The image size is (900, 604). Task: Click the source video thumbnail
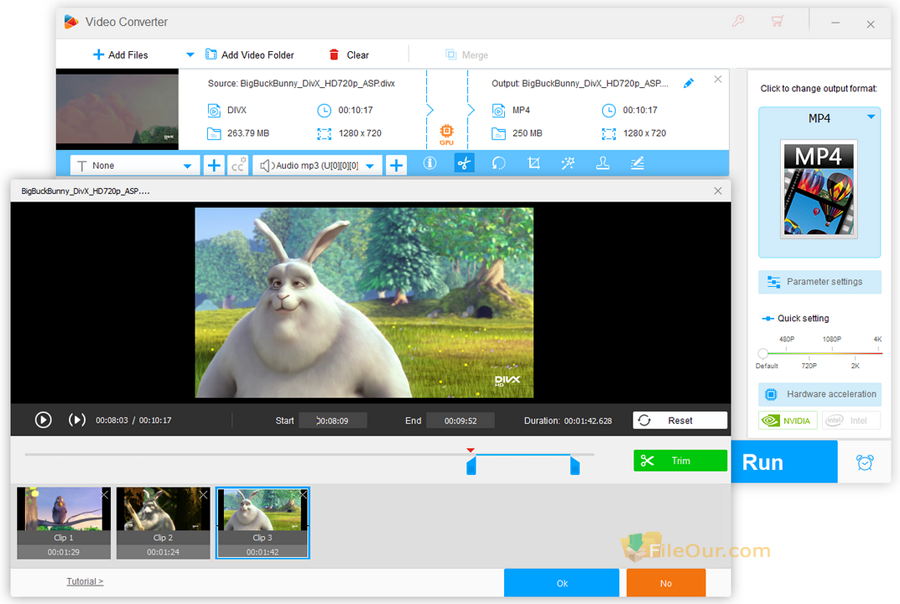tap(117, 110)
